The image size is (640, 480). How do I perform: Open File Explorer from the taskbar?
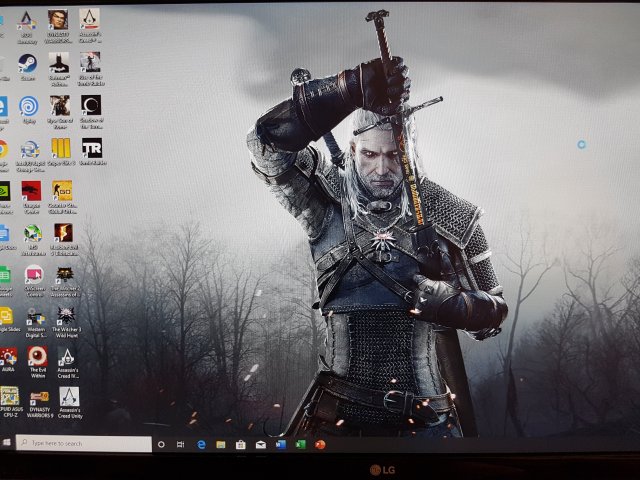[221, 443]
